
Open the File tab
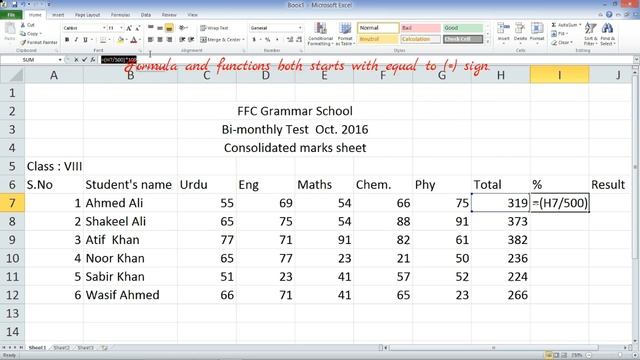11,15
